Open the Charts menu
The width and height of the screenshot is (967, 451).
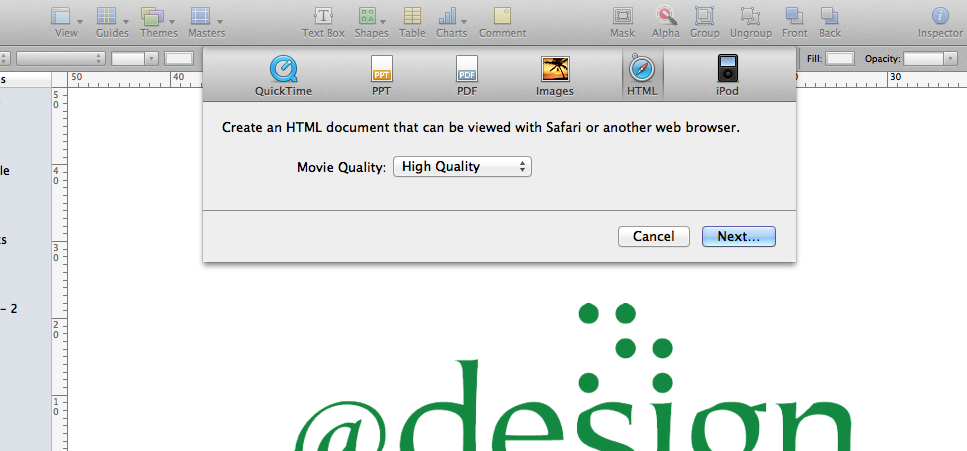coord(451,22)
